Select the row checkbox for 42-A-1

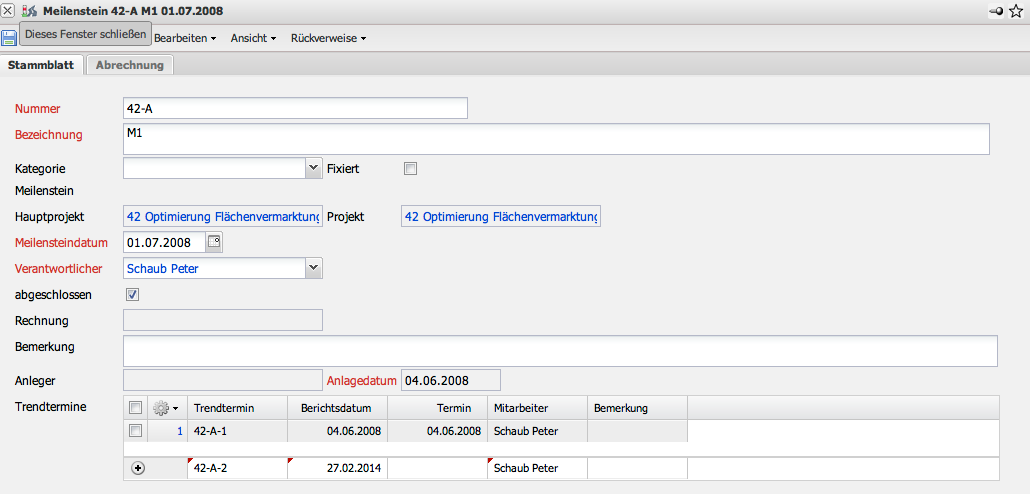135,431
